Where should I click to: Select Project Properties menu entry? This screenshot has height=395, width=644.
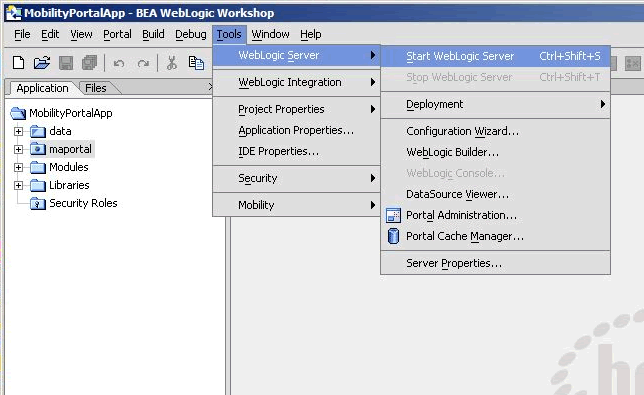click(x=296, y=109)
